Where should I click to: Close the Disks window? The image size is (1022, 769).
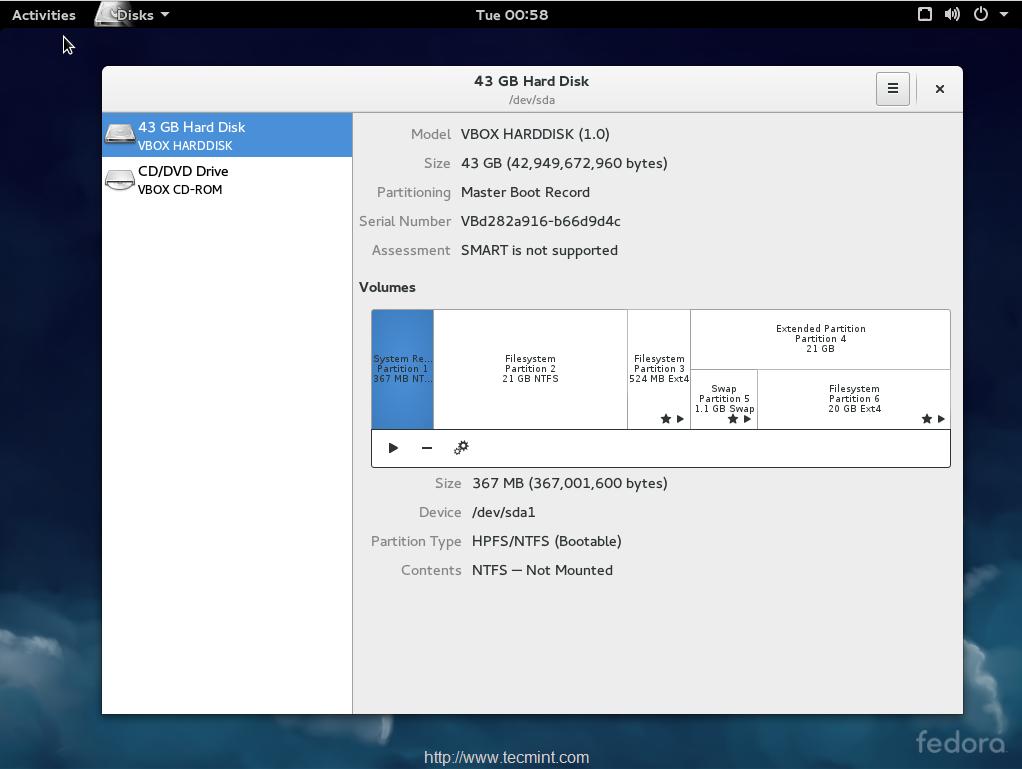point(939,89)
